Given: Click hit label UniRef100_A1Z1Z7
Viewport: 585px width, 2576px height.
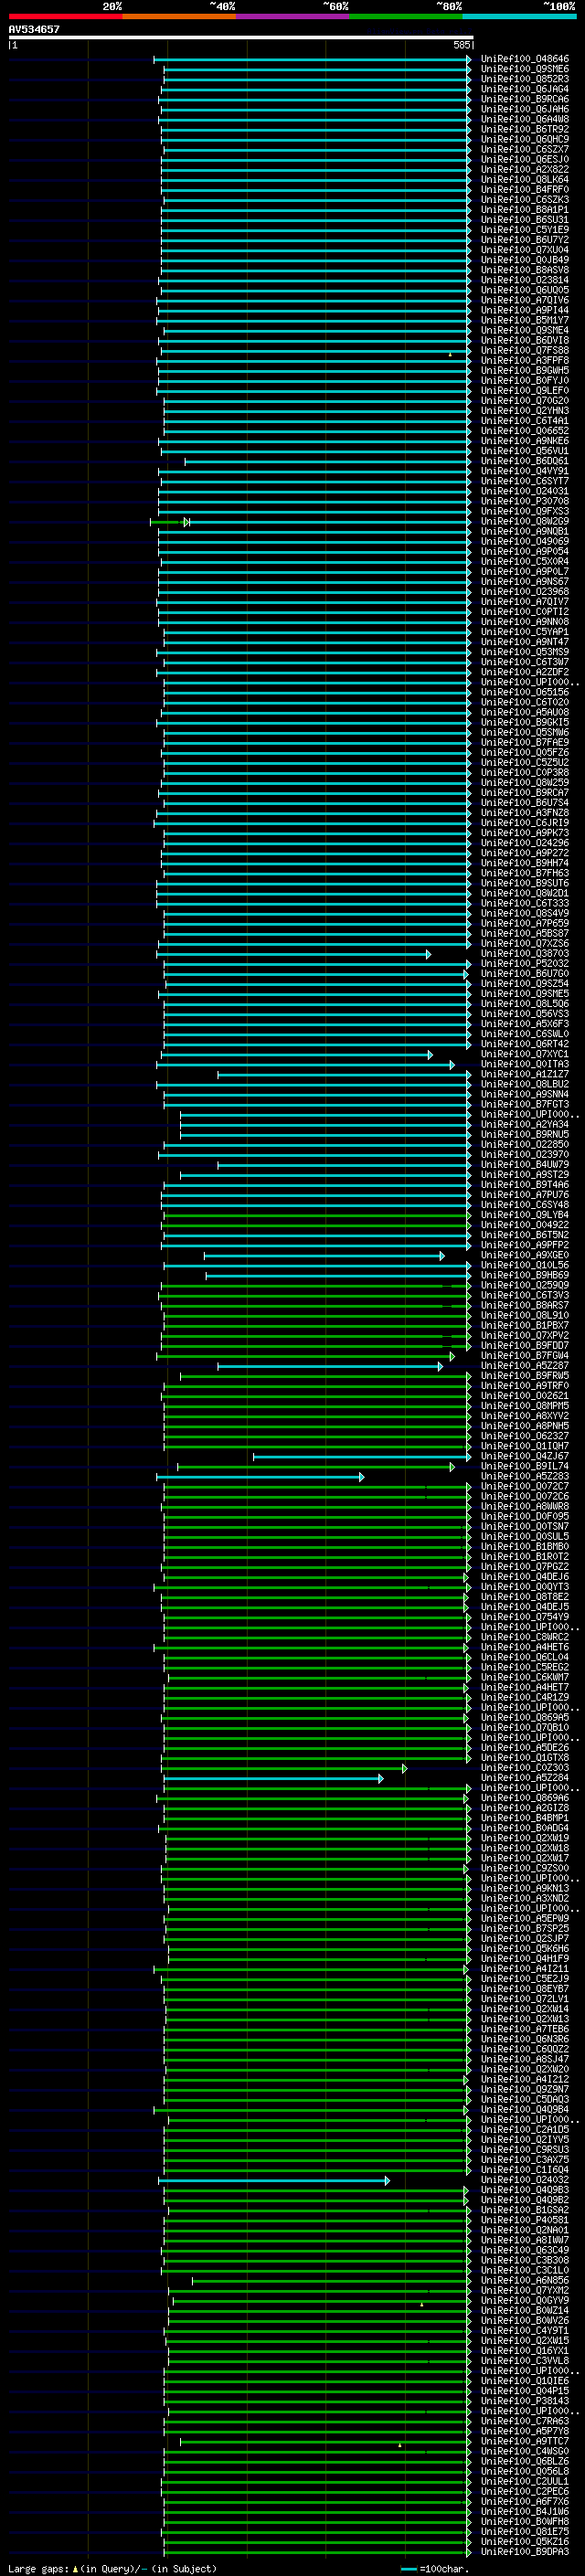Looking at the screenshot, I should pos(525,1074).
